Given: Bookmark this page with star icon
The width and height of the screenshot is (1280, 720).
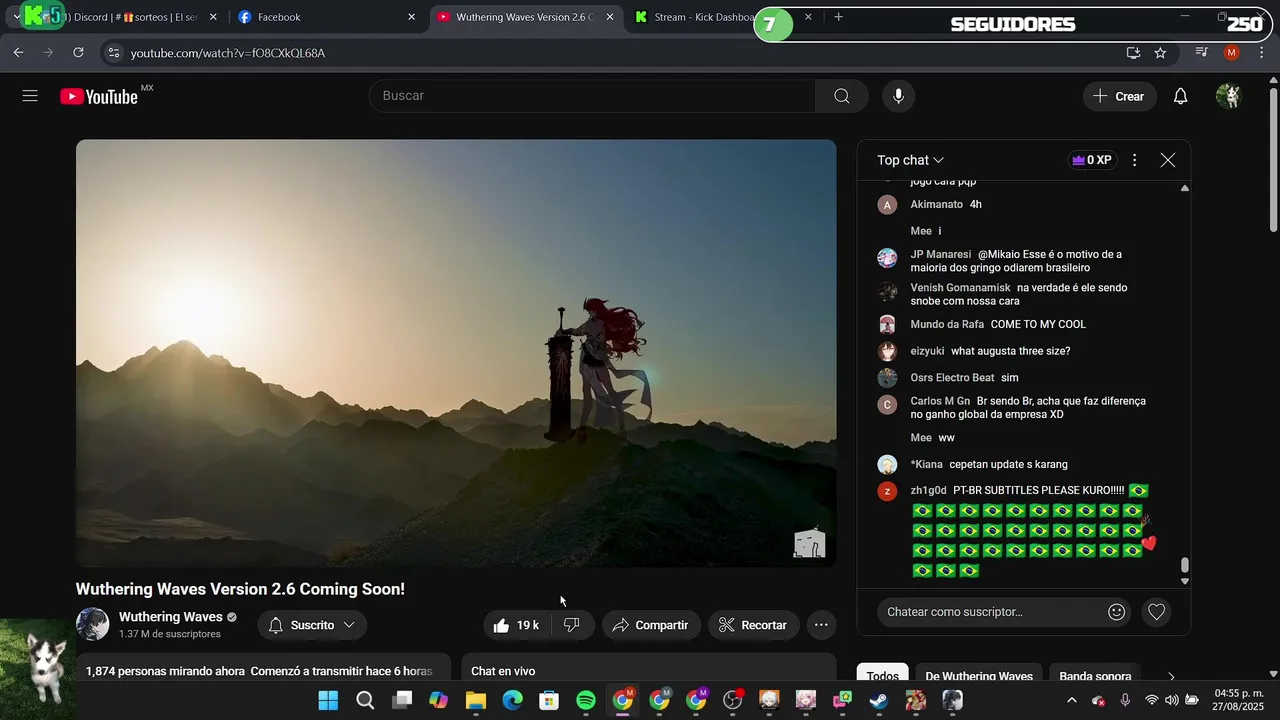Looking at the screenshot, I should [1160, 52].
